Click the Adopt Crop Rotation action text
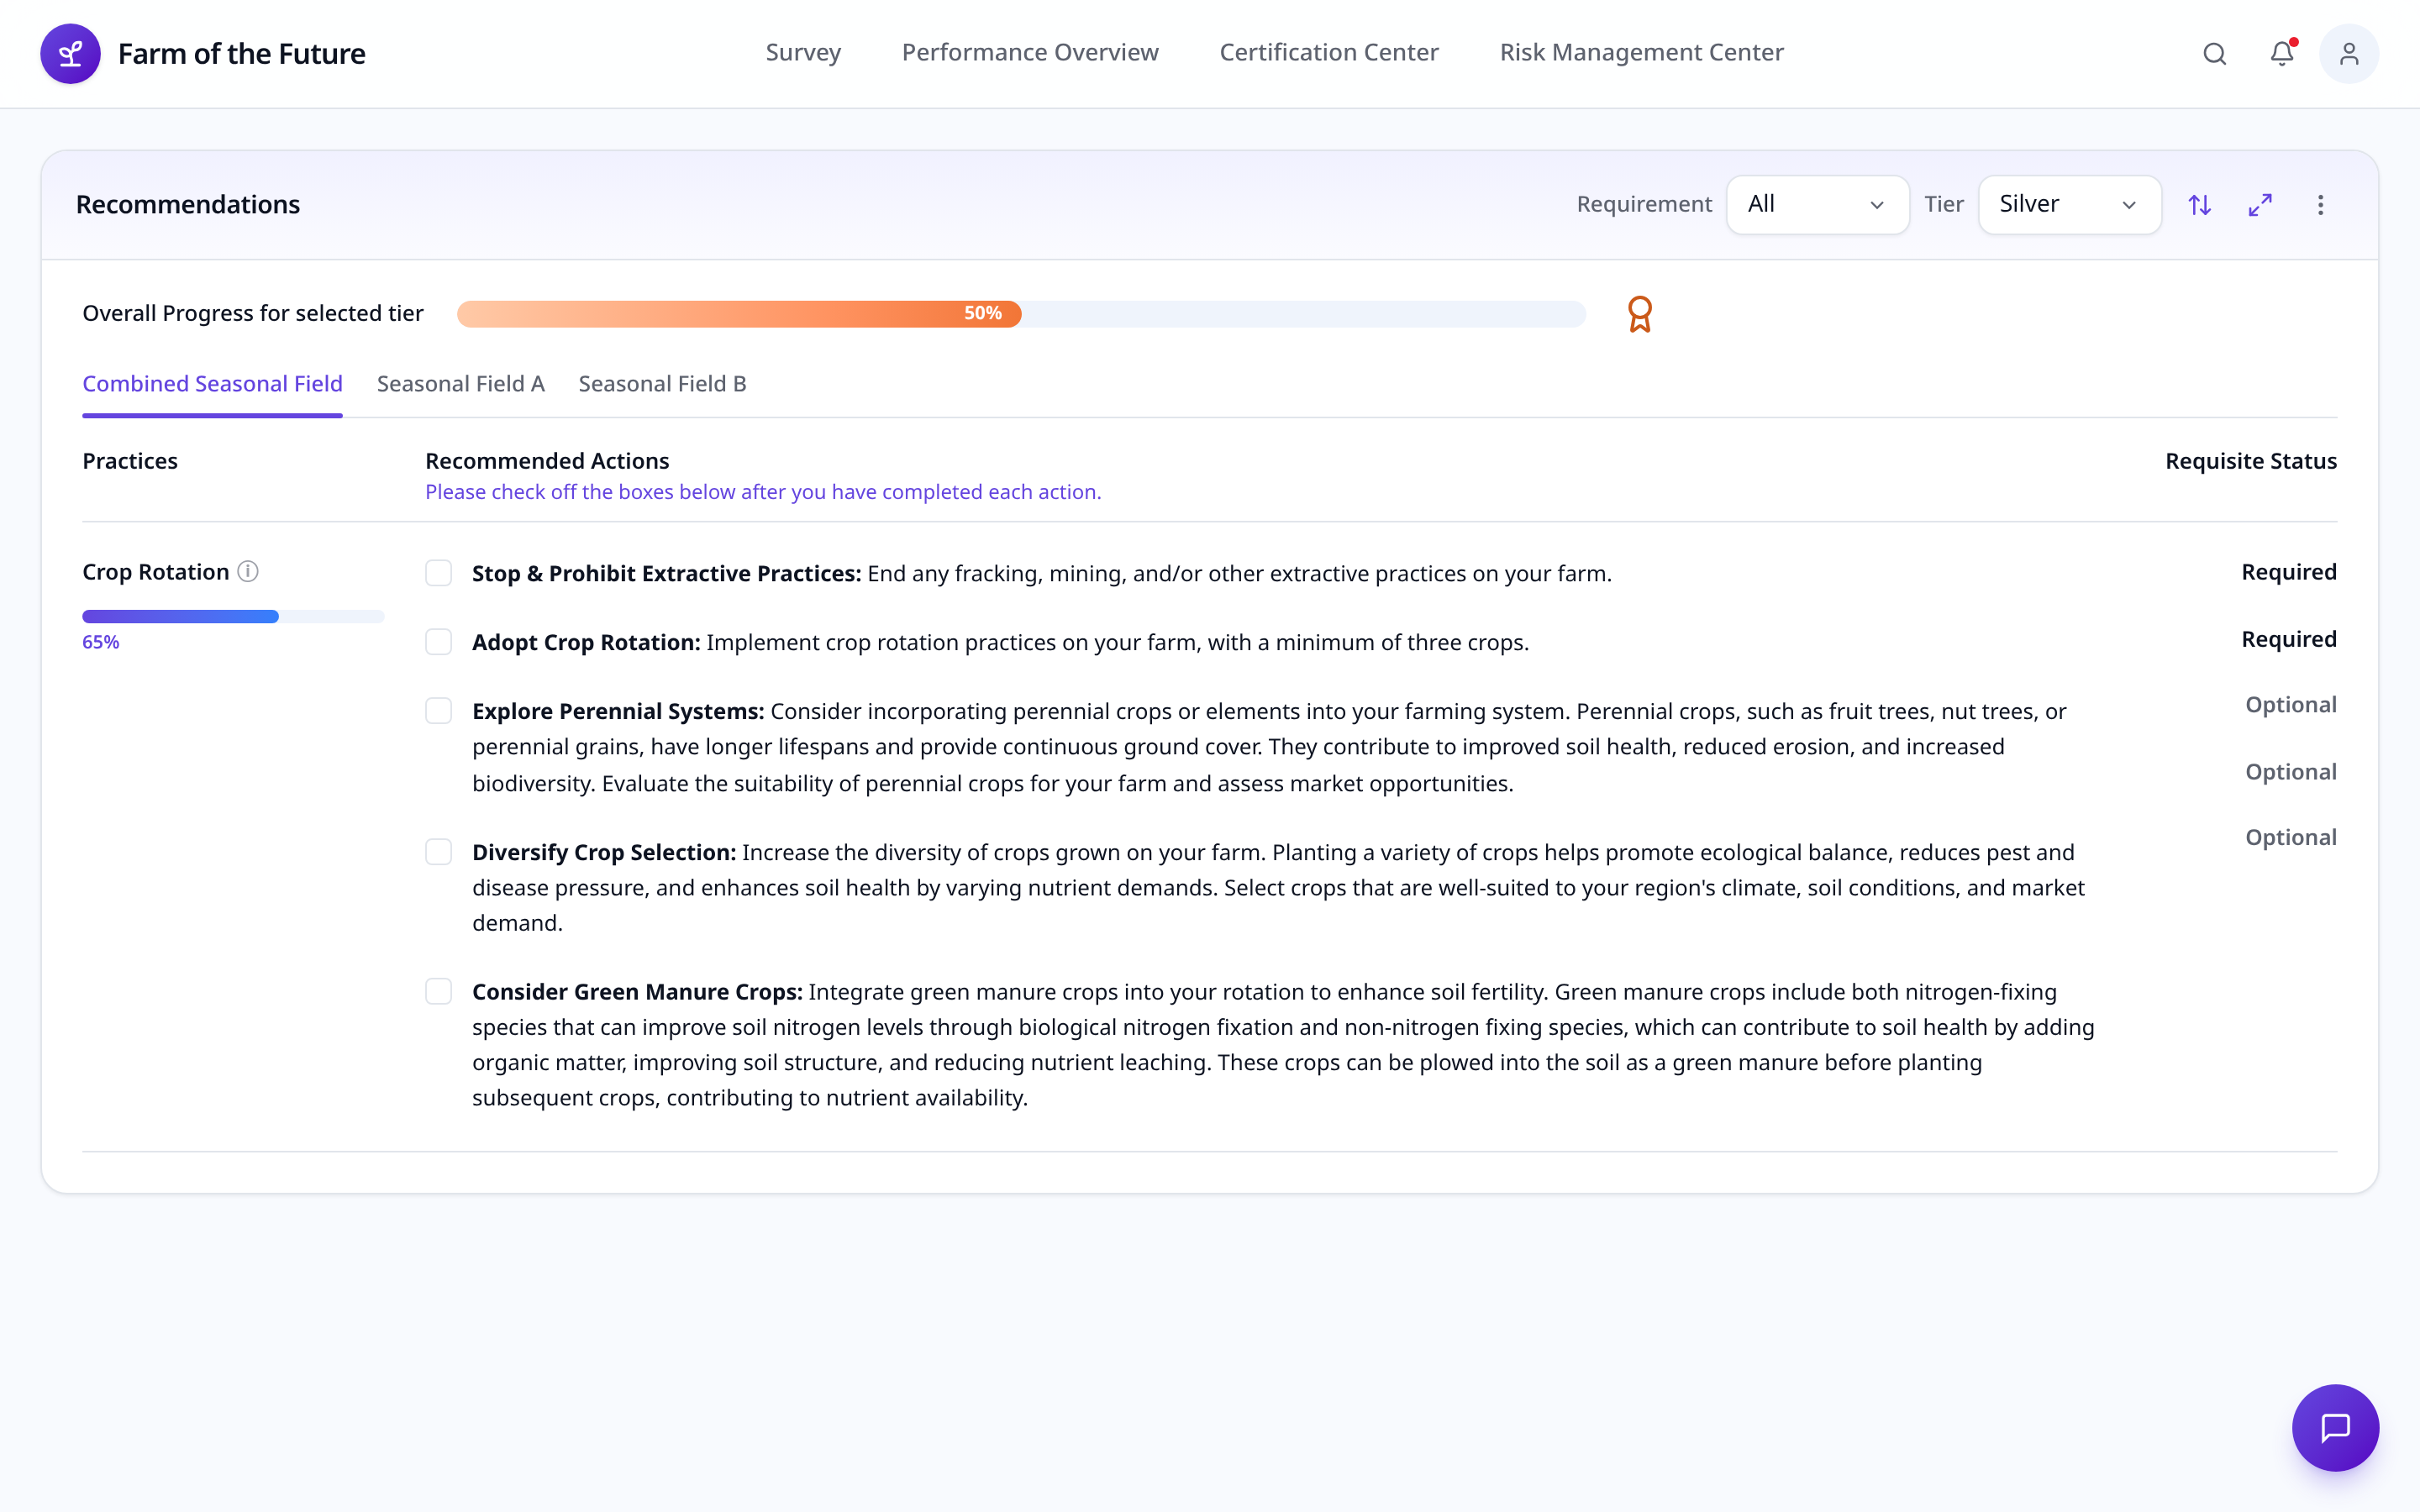Screen dimensions: 2420x1512 click(1000, 642)
